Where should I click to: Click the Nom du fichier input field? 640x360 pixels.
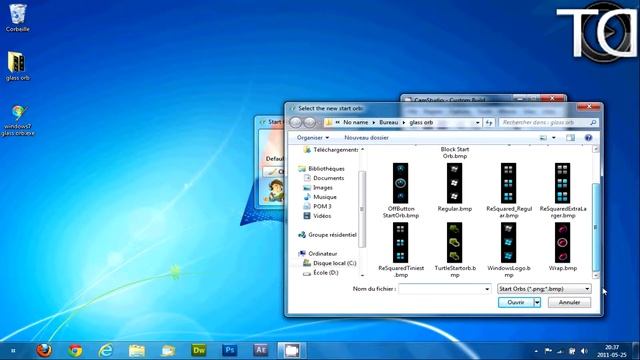[441, 289]
